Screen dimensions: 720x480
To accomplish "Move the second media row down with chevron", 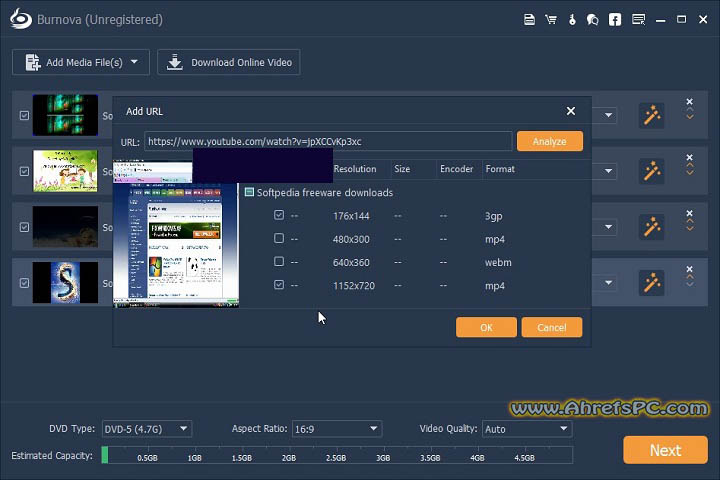I will [x=690, y=173].
